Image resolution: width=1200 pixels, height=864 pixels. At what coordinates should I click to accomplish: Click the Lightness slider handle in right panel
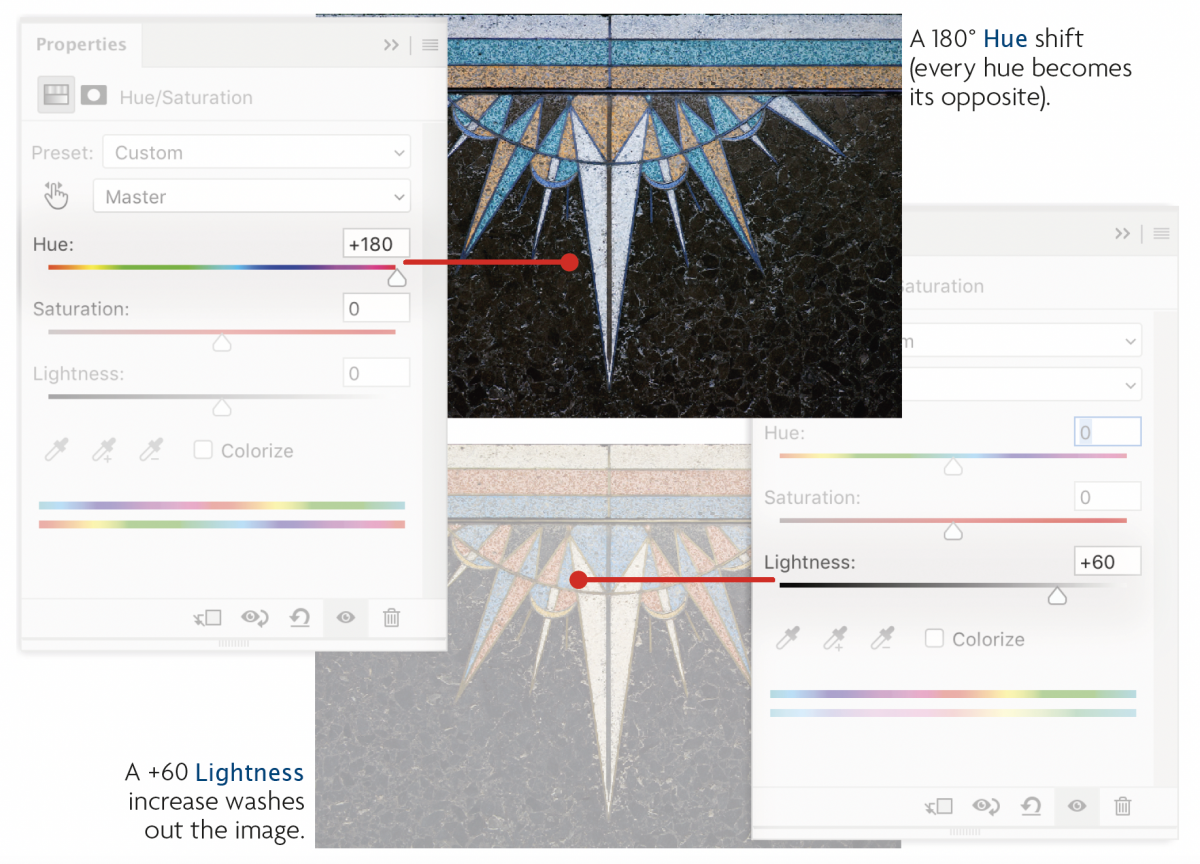tap(1057, 597)
